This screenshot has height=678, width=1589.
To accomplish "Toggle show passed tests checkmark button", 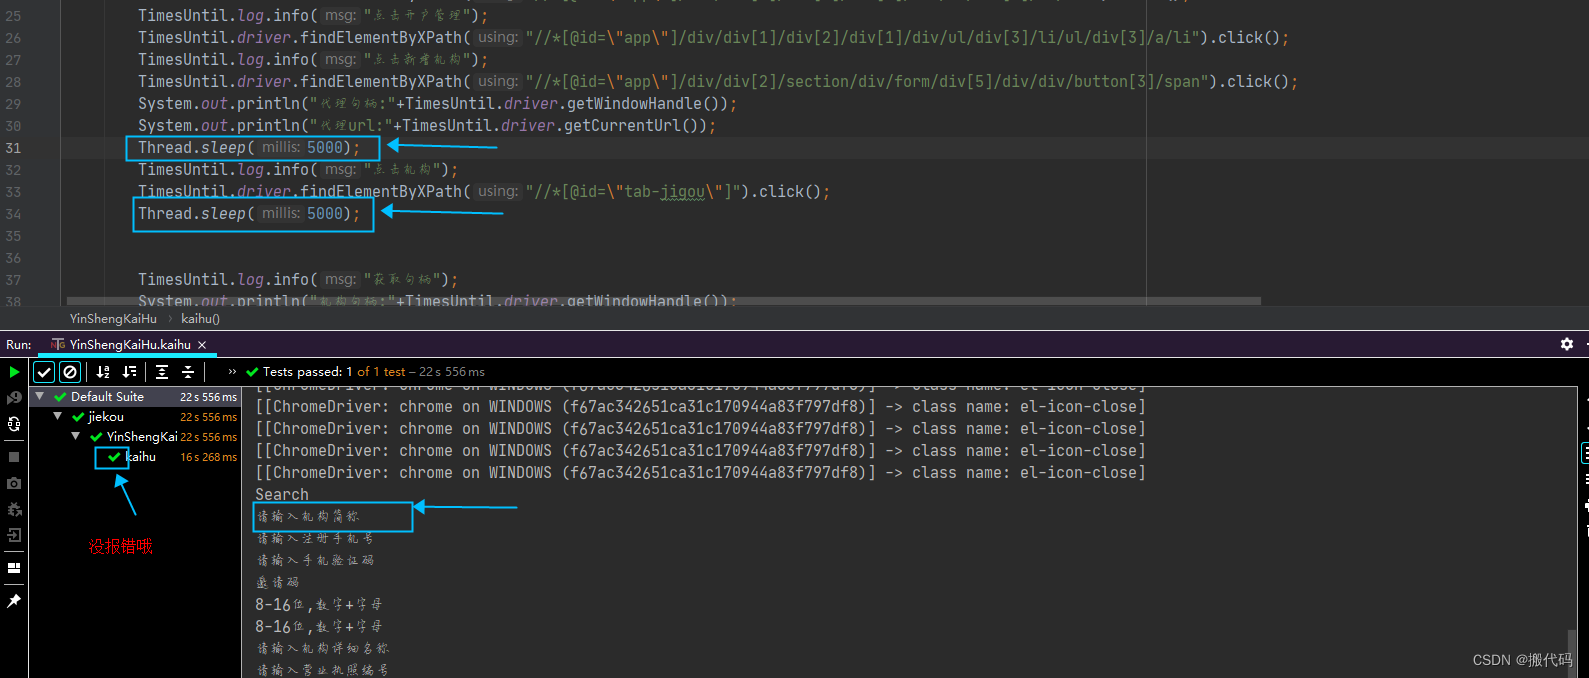I will pos(44,372).
